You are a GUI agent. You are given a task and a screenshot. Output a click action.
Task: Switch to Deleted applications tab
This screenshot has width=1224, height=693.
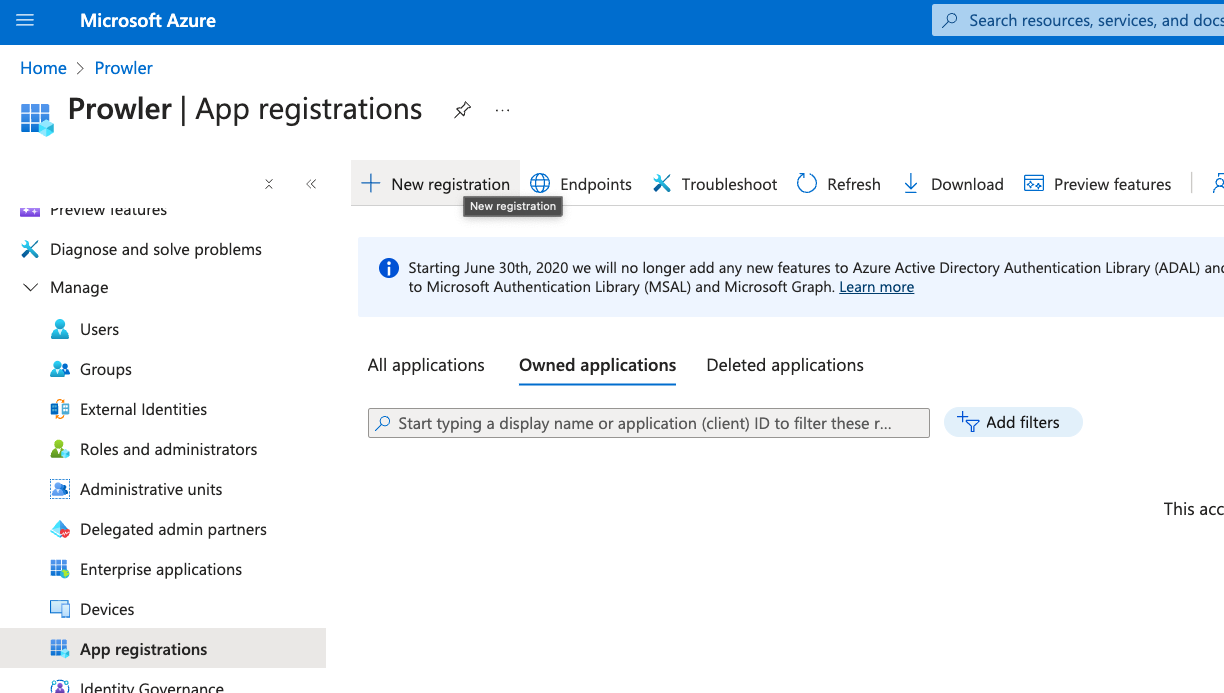coord(785,365)
